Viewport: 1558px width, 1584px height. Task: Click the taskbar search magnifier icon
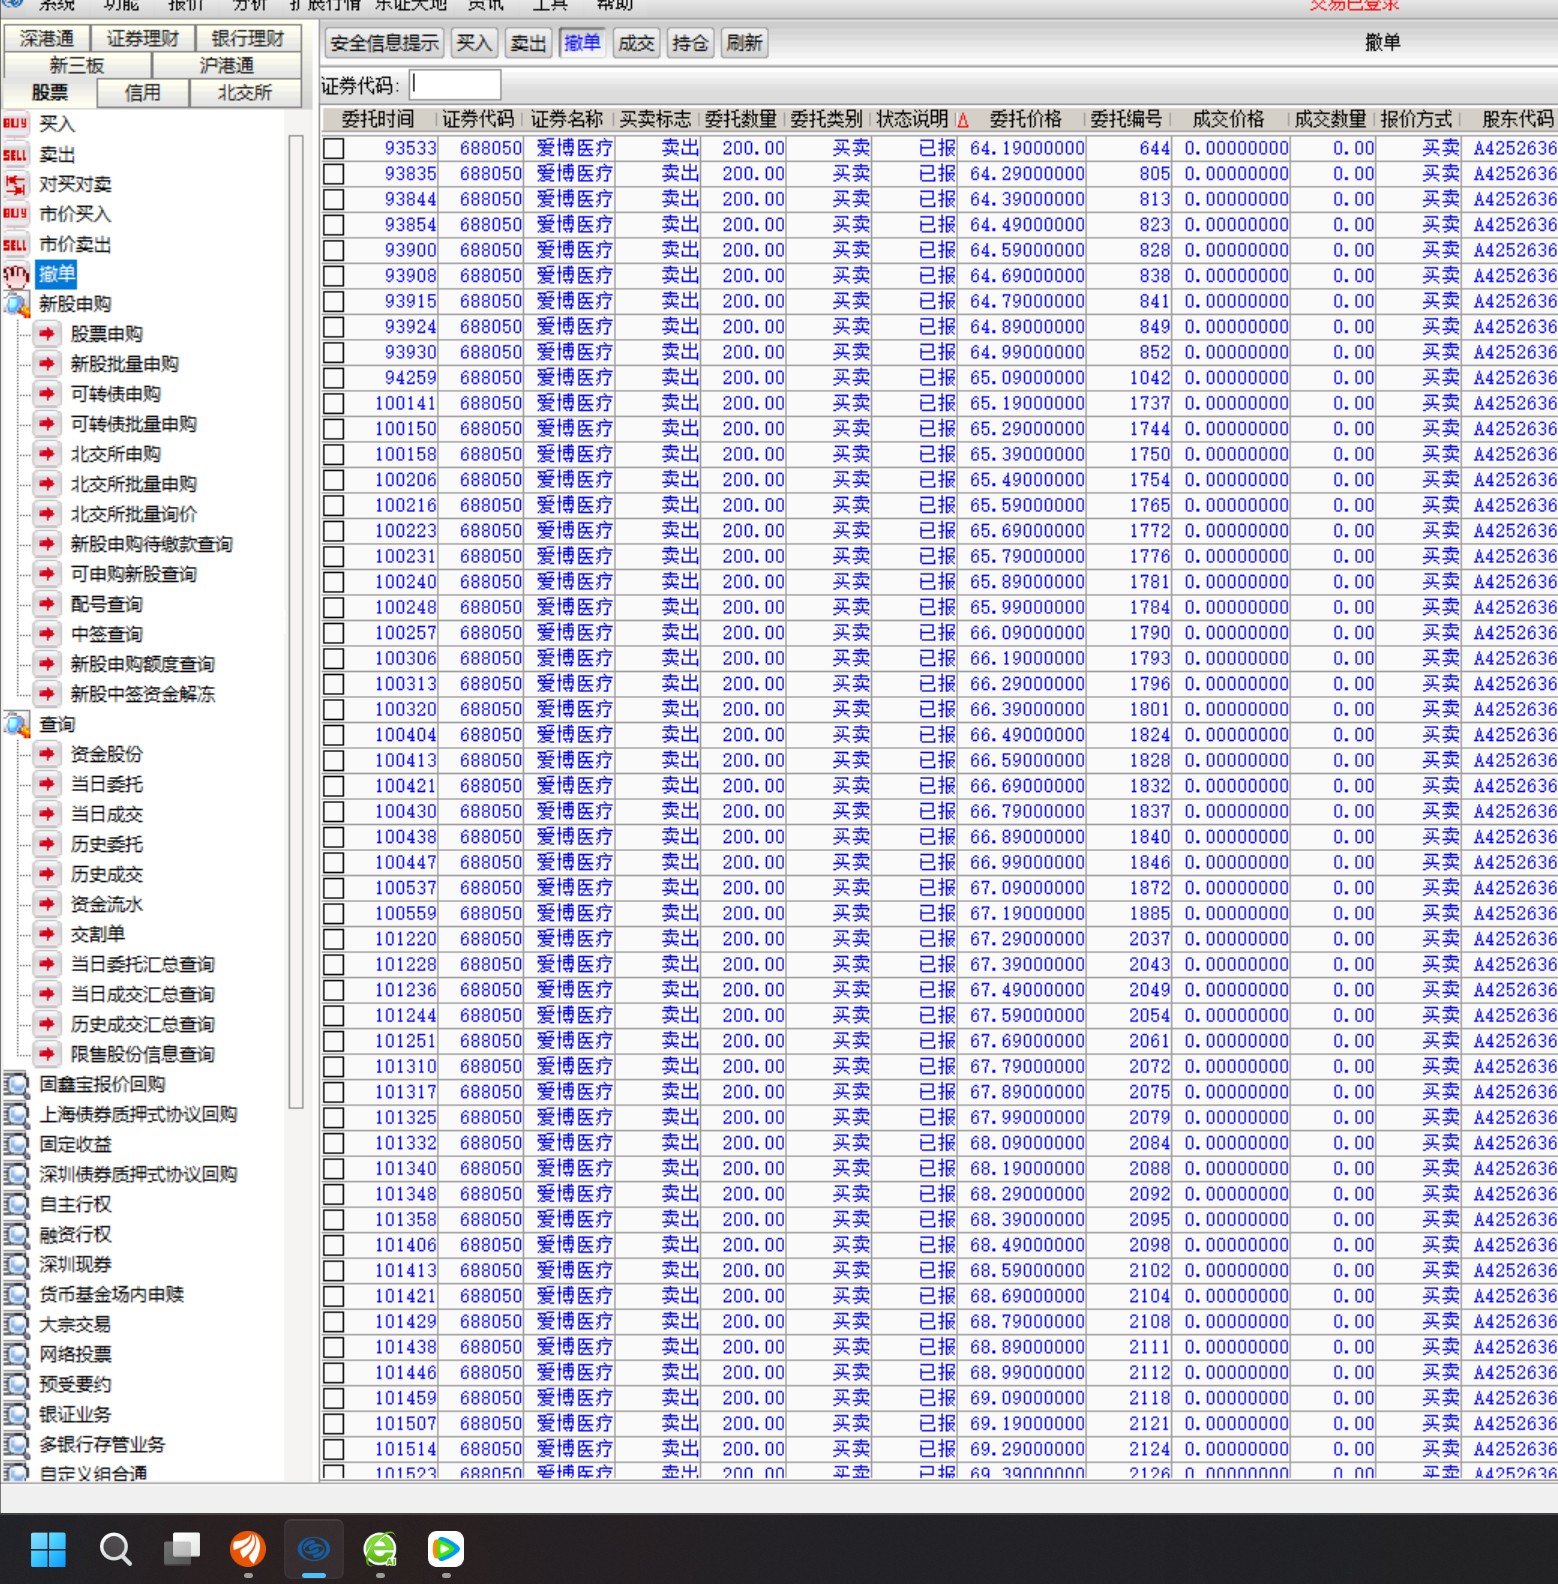pos(115,1549)
